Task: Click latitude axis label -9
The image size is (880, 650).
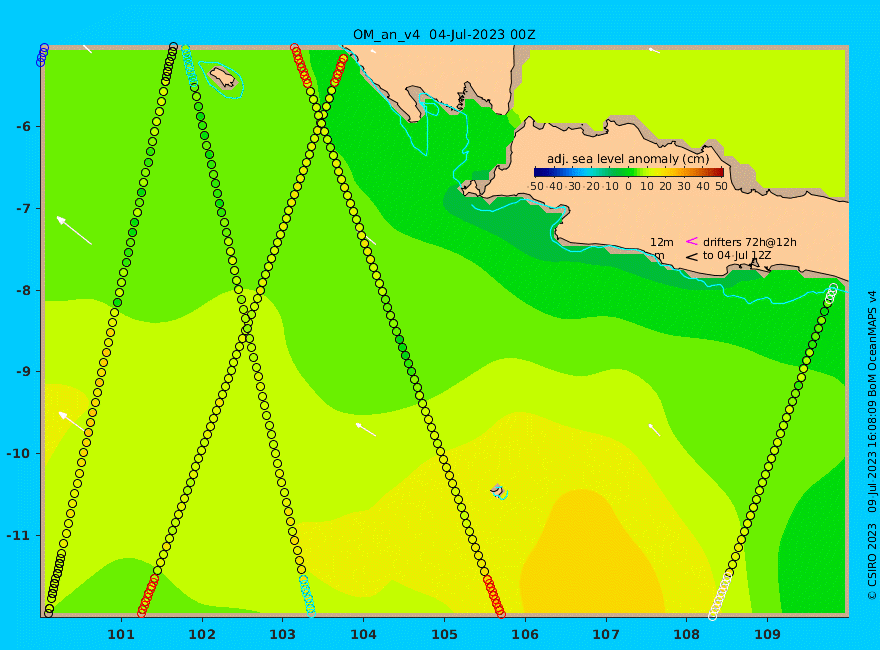Action: [23, 372]
